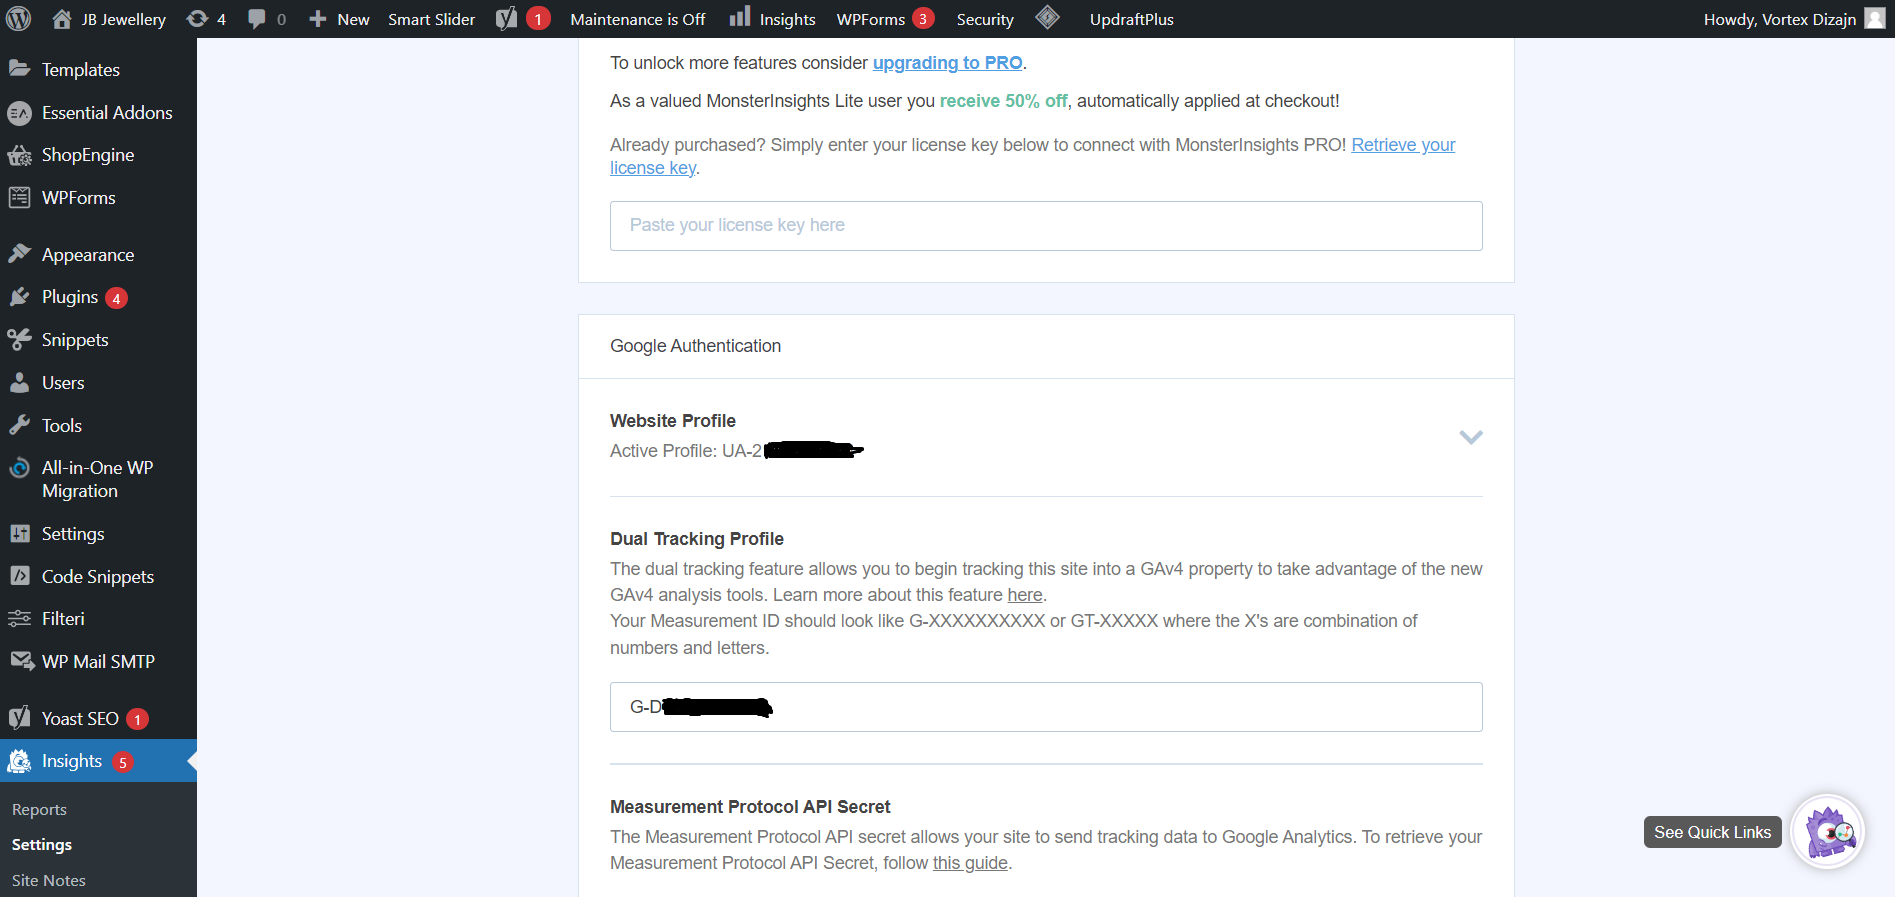Screen dimensions: 1895x897
Task: Click the Settings sliders icon in sidebar
Action: 19,533
